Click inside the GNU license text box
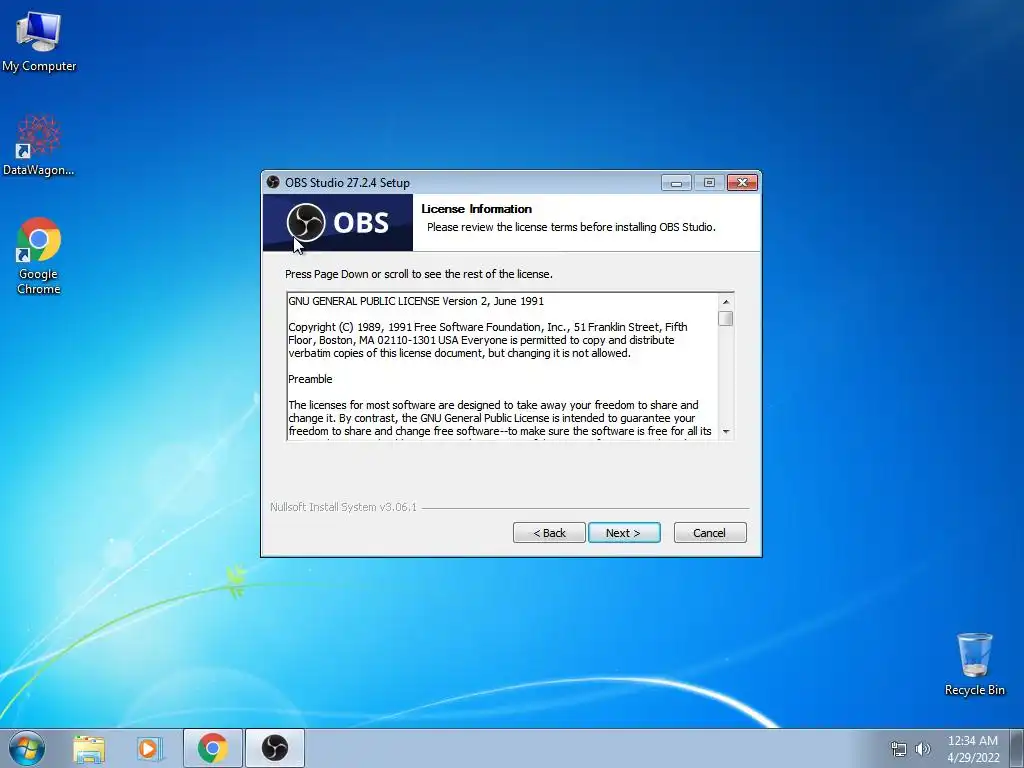Image resolution: width=1024 pixels, height=768 pixels. (x=502, y=366)
